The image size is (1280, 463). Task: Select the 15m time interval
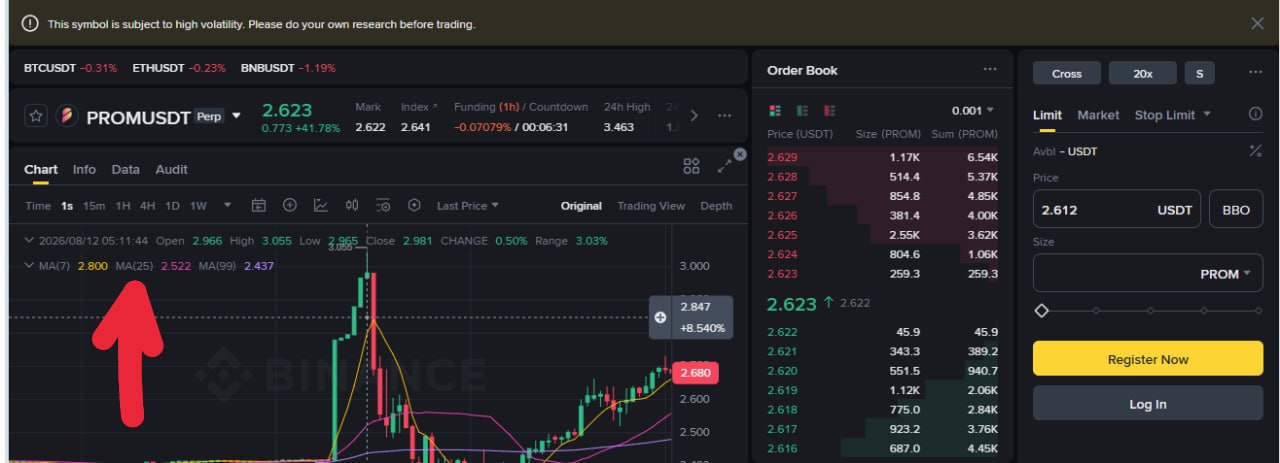click(94, 206)
